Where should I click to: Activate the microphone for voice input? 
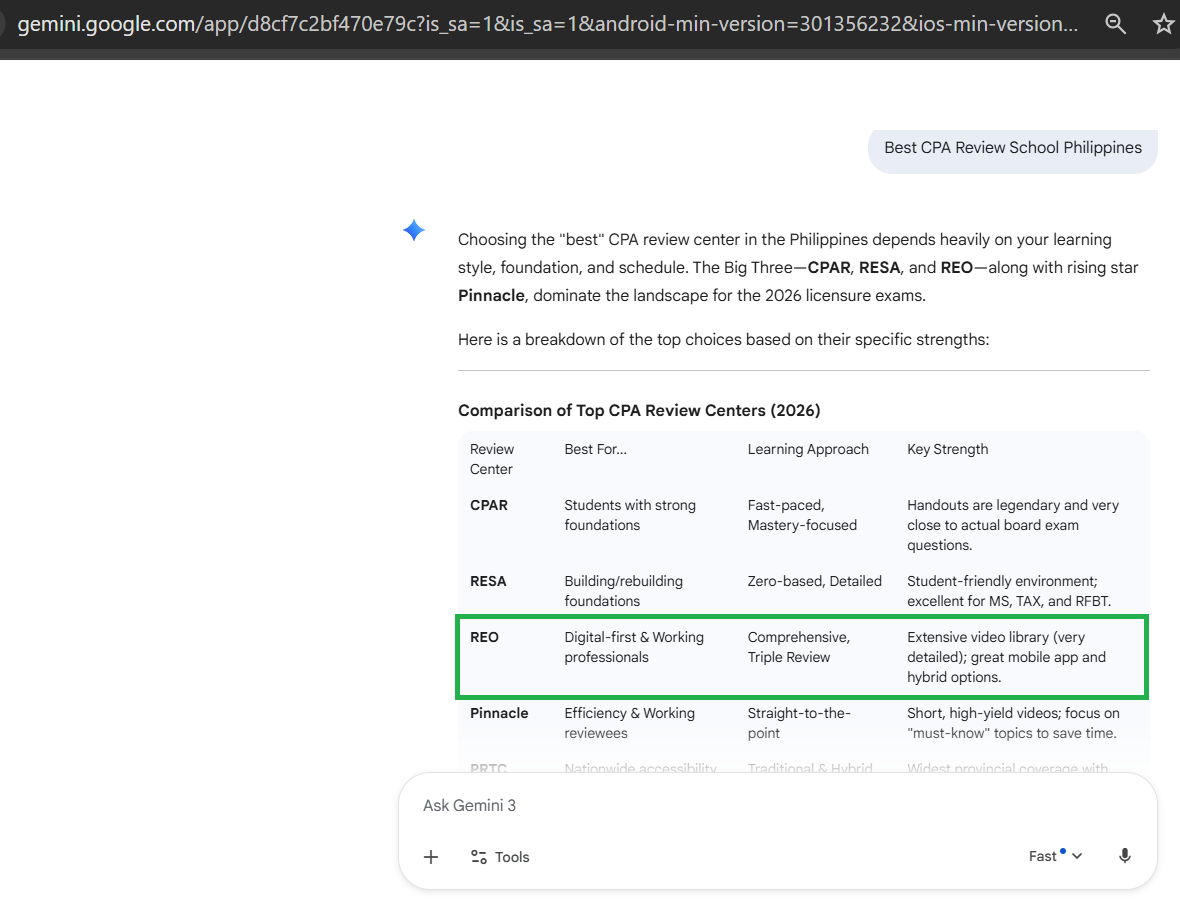(1125, 856)
